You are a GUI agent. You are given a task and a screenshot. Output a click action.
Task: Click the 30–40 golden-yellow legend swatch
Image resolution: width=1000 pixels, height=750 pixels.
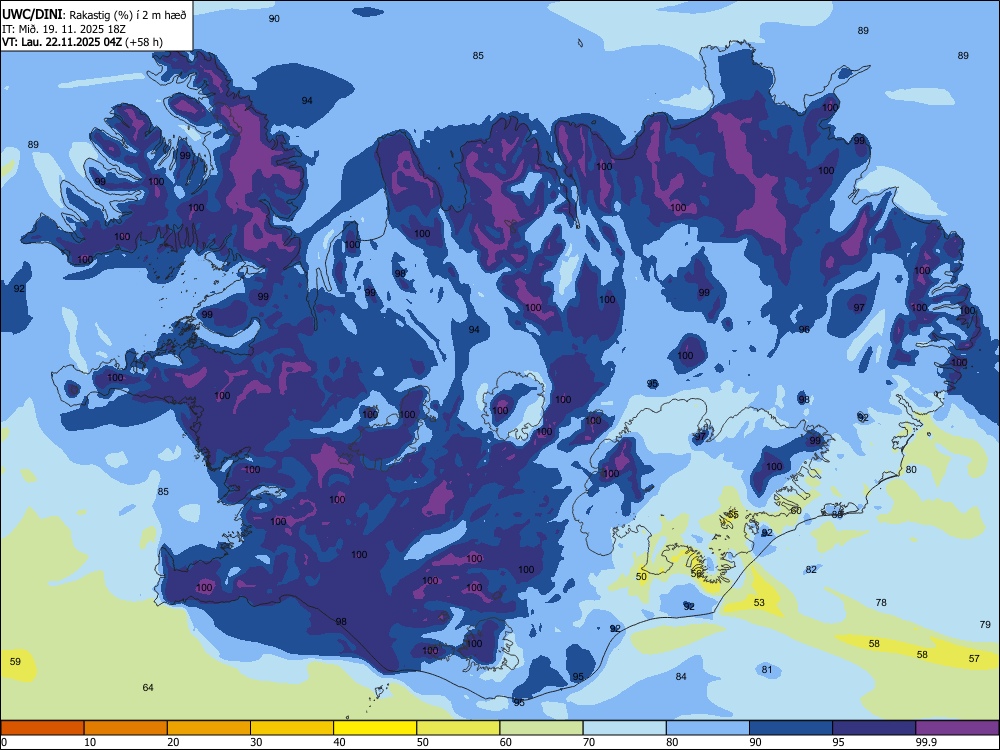point(292,728)
